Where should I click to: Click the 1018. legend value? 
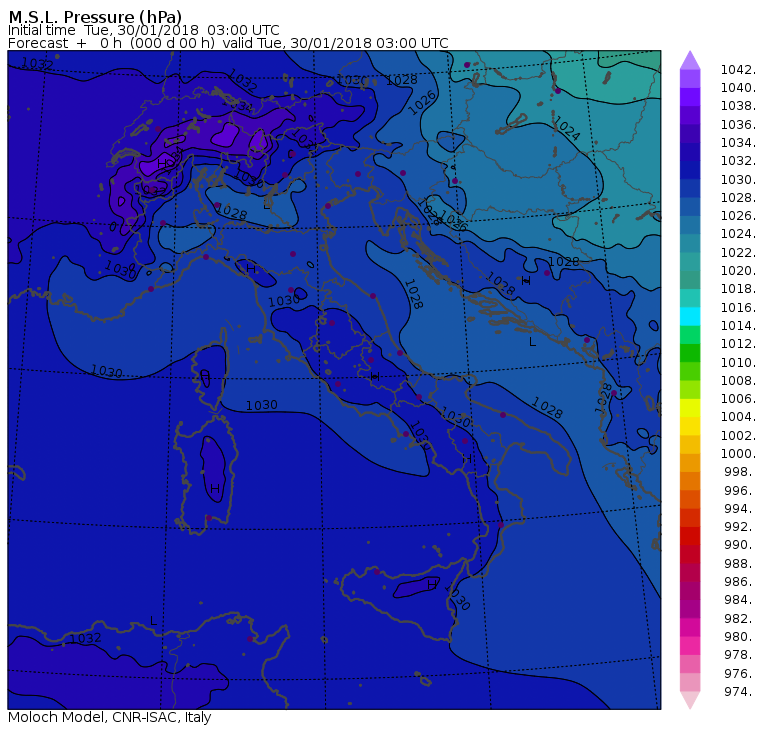(x=738, y=289)
